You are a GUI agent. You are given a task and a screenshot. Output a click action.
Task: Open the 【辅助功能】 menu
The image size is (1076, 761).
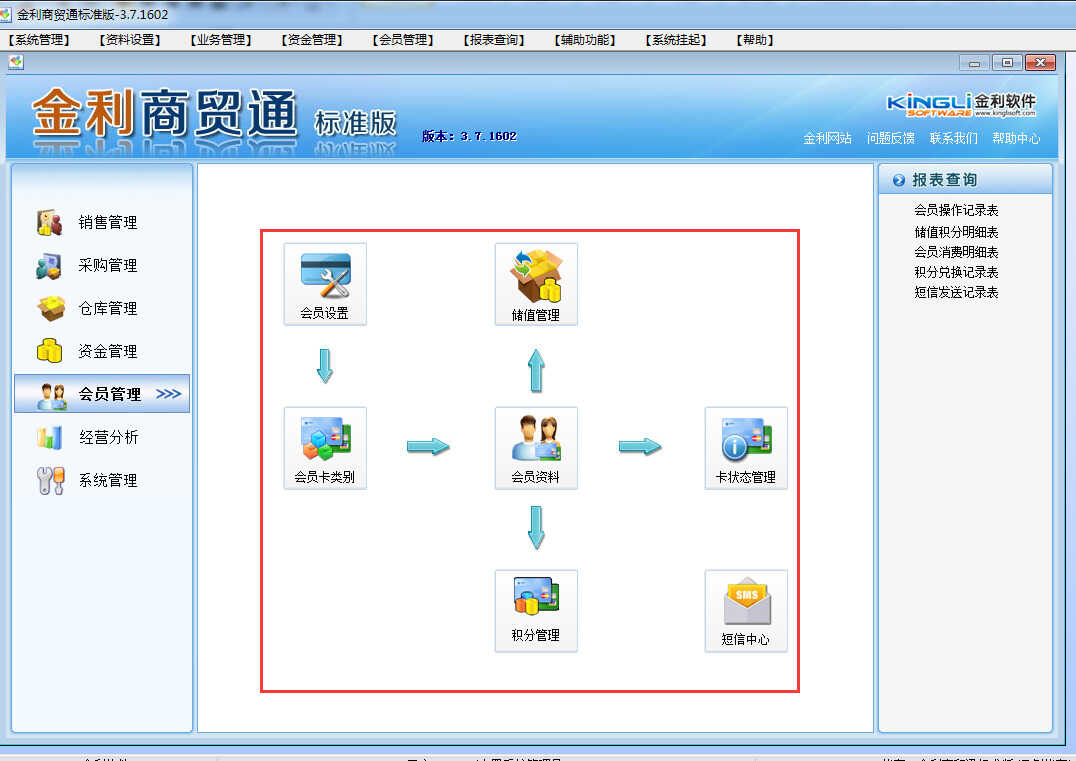pos(585,40)
